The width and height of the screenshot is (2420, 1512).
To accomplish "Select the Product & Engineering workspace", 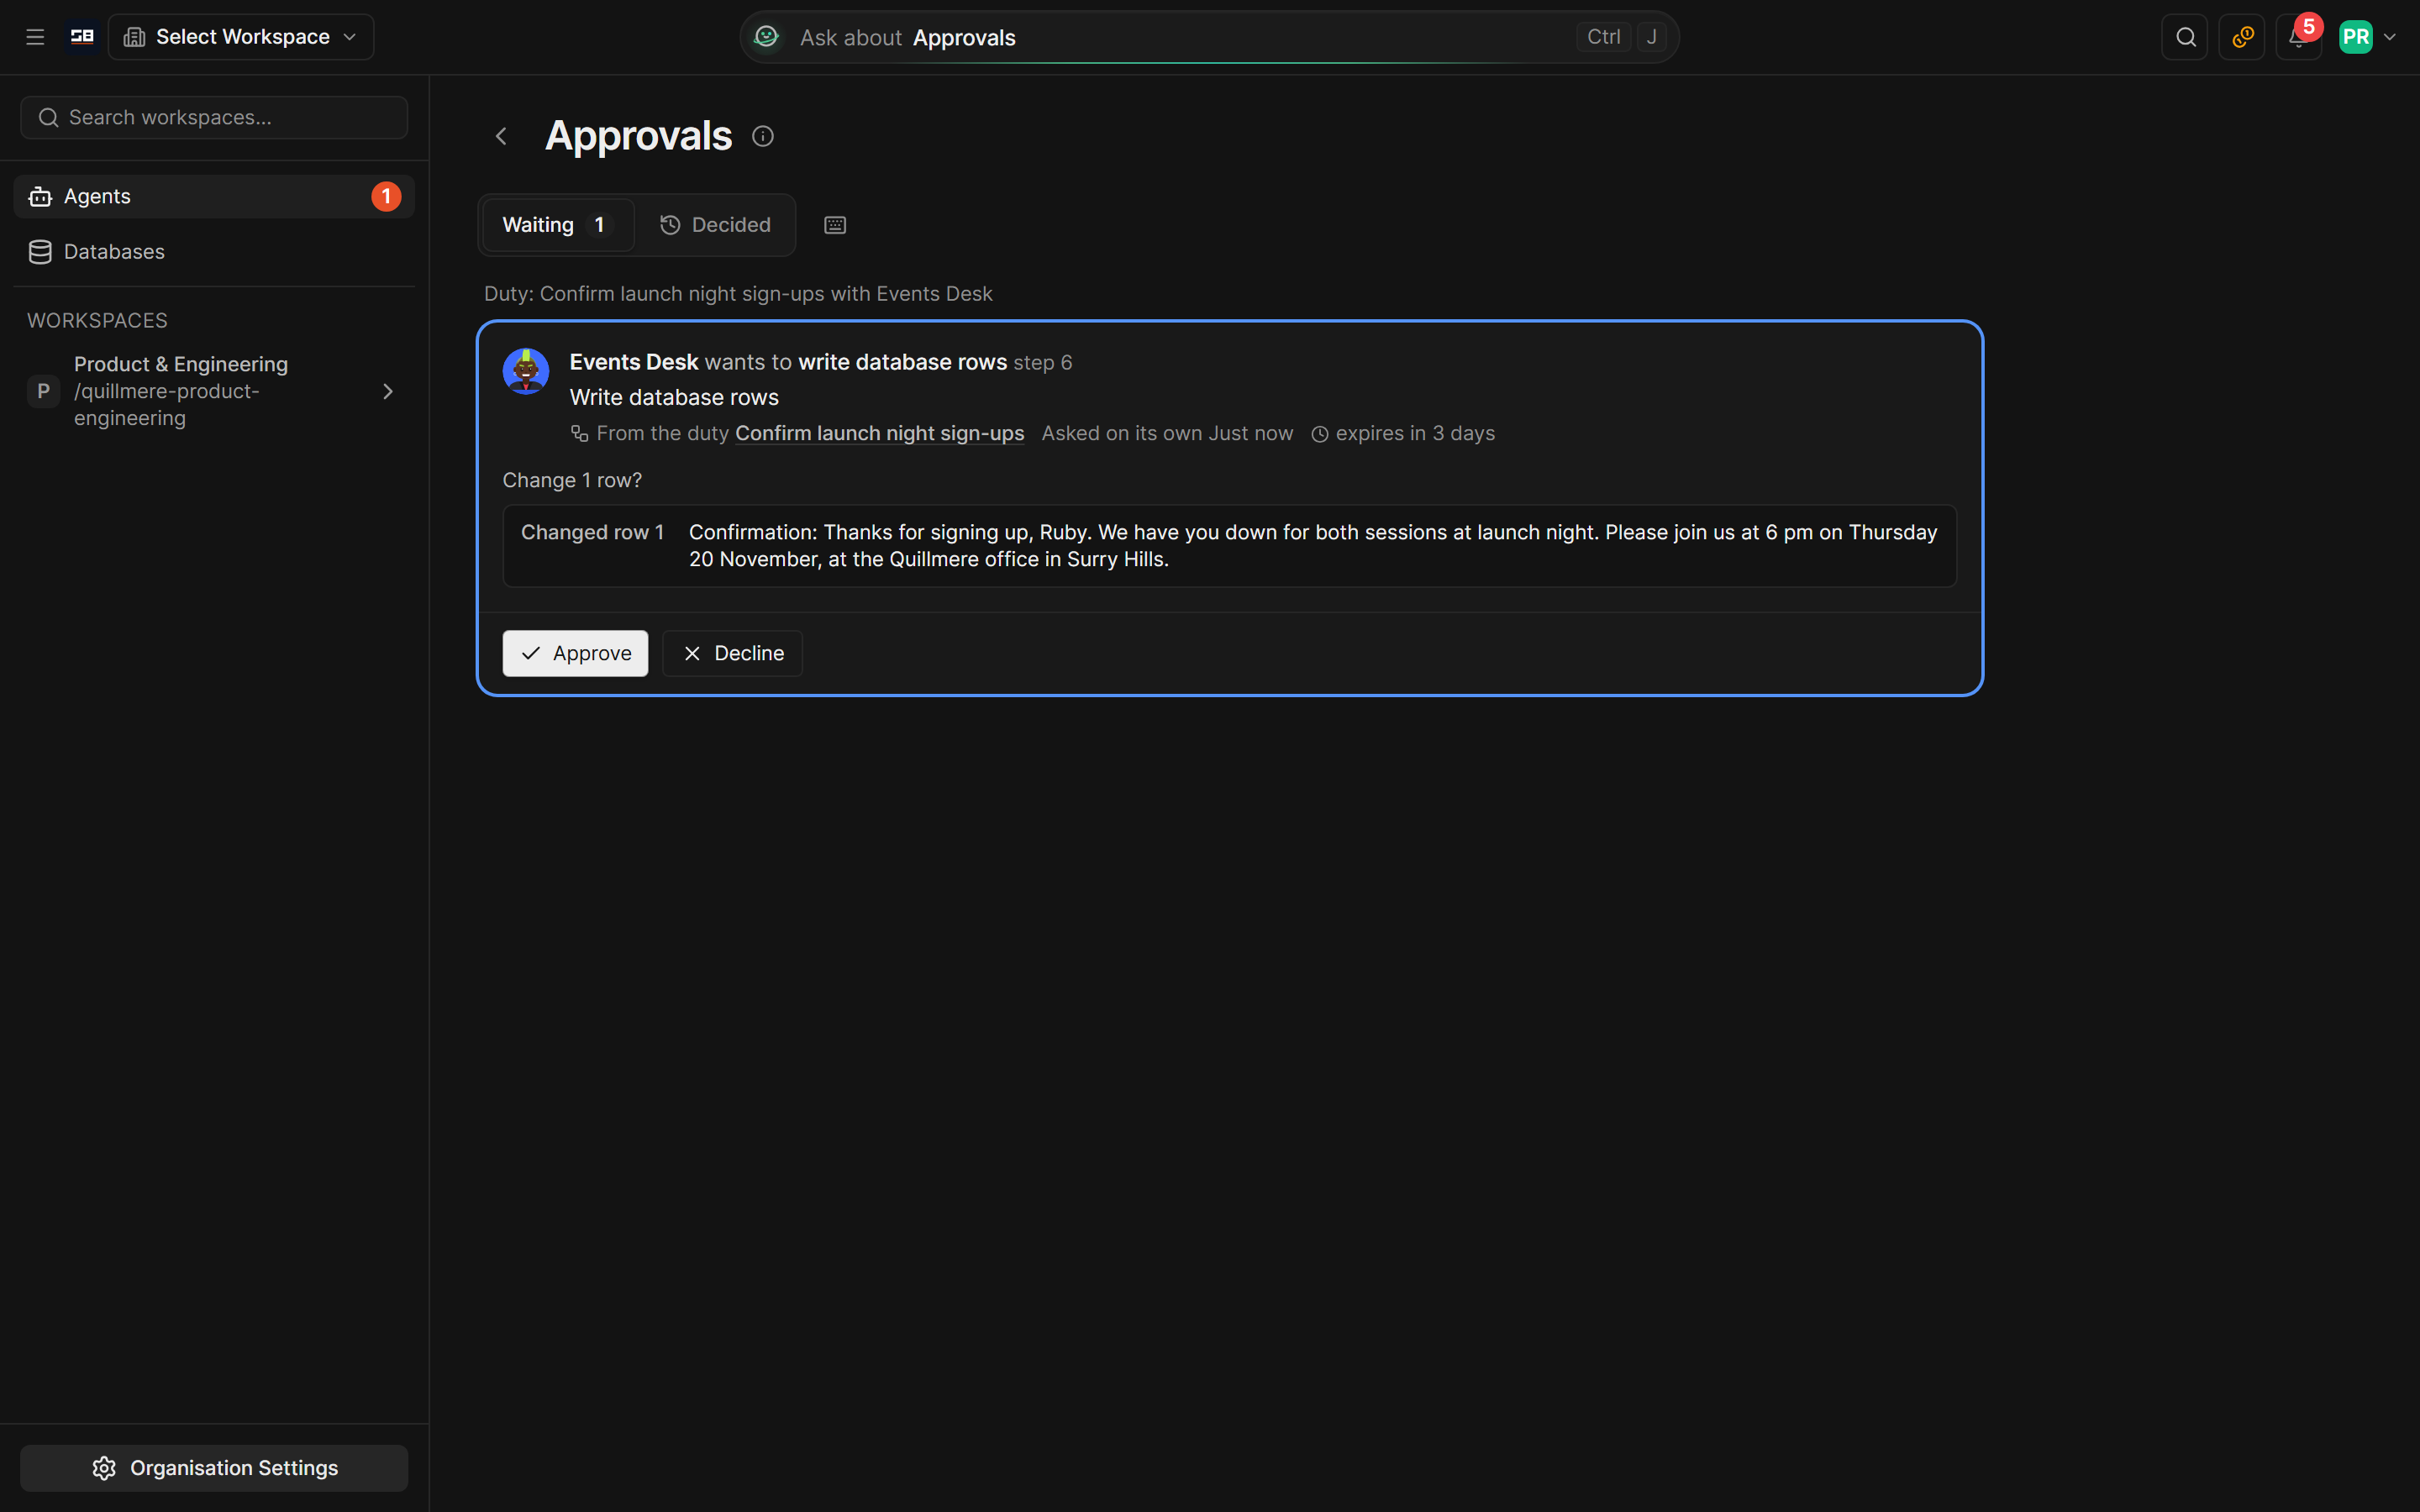I will [214, 391].
